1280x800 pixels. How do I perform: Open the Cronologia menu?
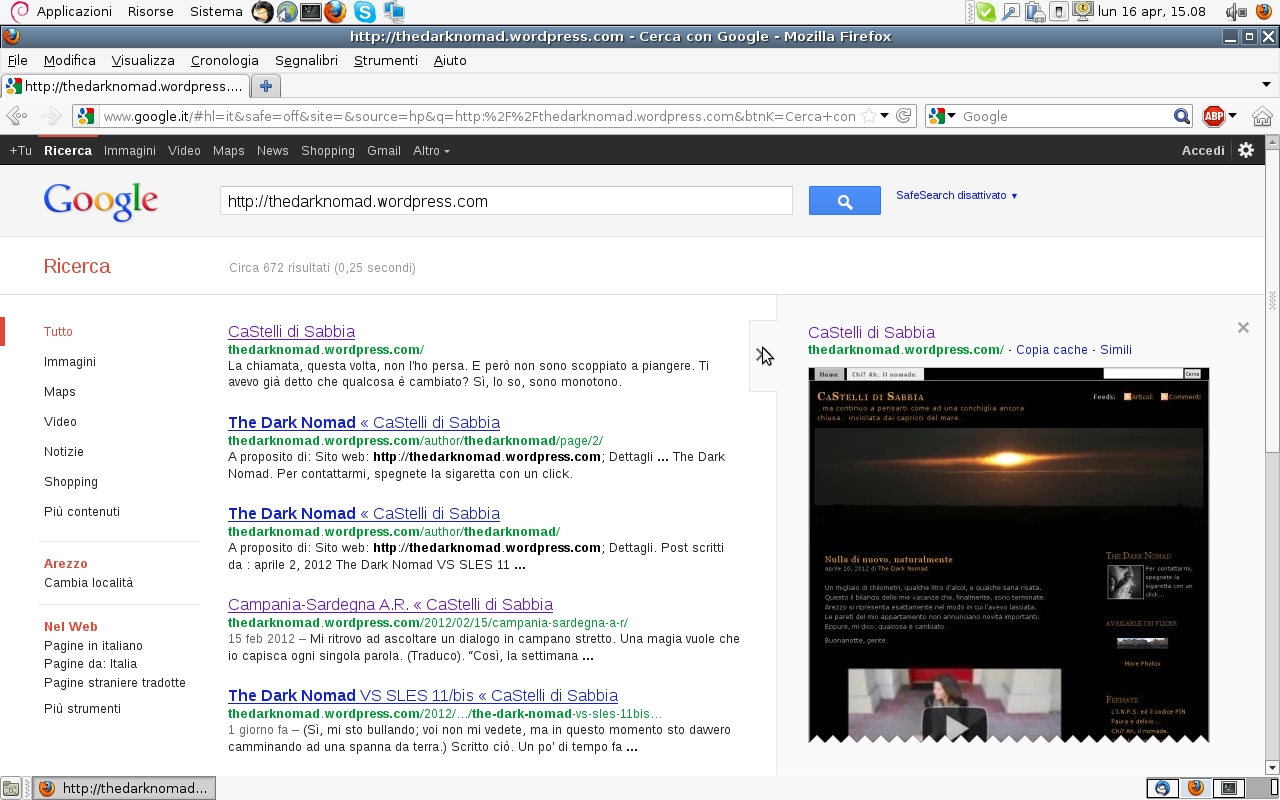click(225, 60)
